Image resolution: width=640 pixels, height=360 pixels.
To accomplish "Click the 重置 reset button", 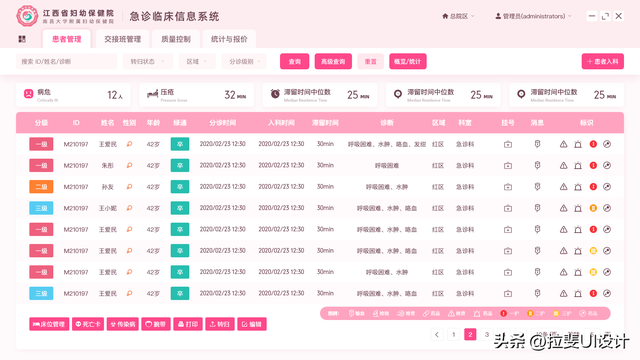I will coord(371,62).
